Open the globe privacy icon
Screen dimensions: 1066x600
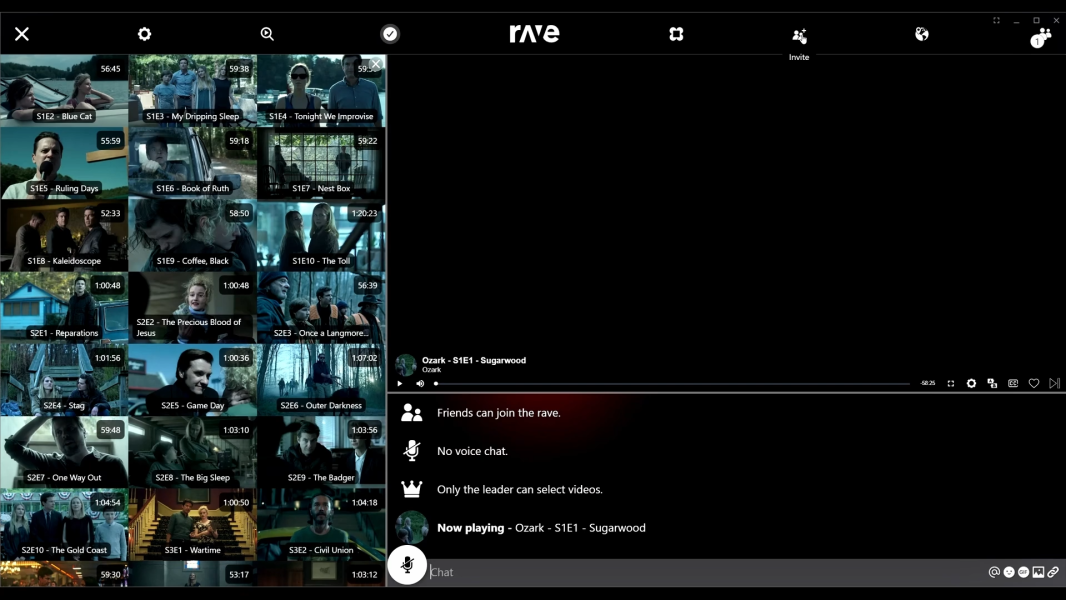click(922, 34)
